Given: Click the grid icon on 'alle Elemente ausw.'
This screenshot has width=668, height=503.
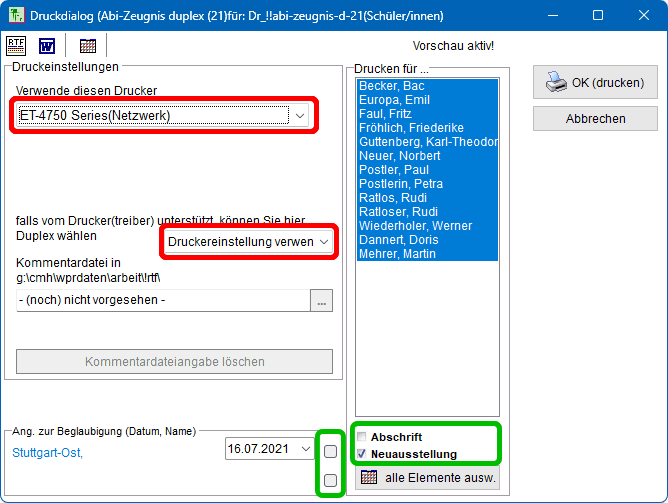Looking at the screenshot, I should click(368, 477).
